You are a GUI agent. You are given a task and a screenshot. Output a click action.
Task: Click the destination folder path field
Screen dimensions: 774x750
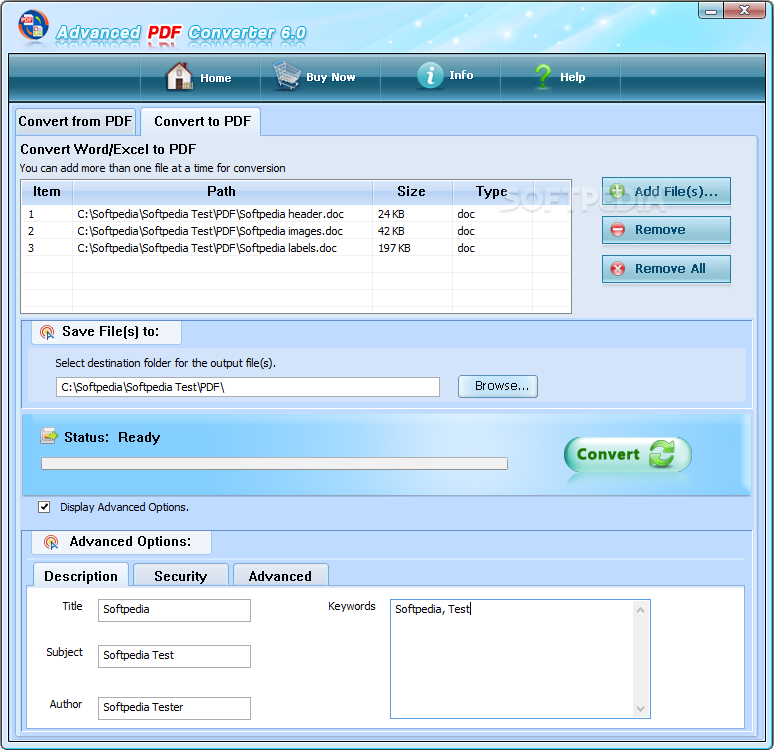click(248, 387)
